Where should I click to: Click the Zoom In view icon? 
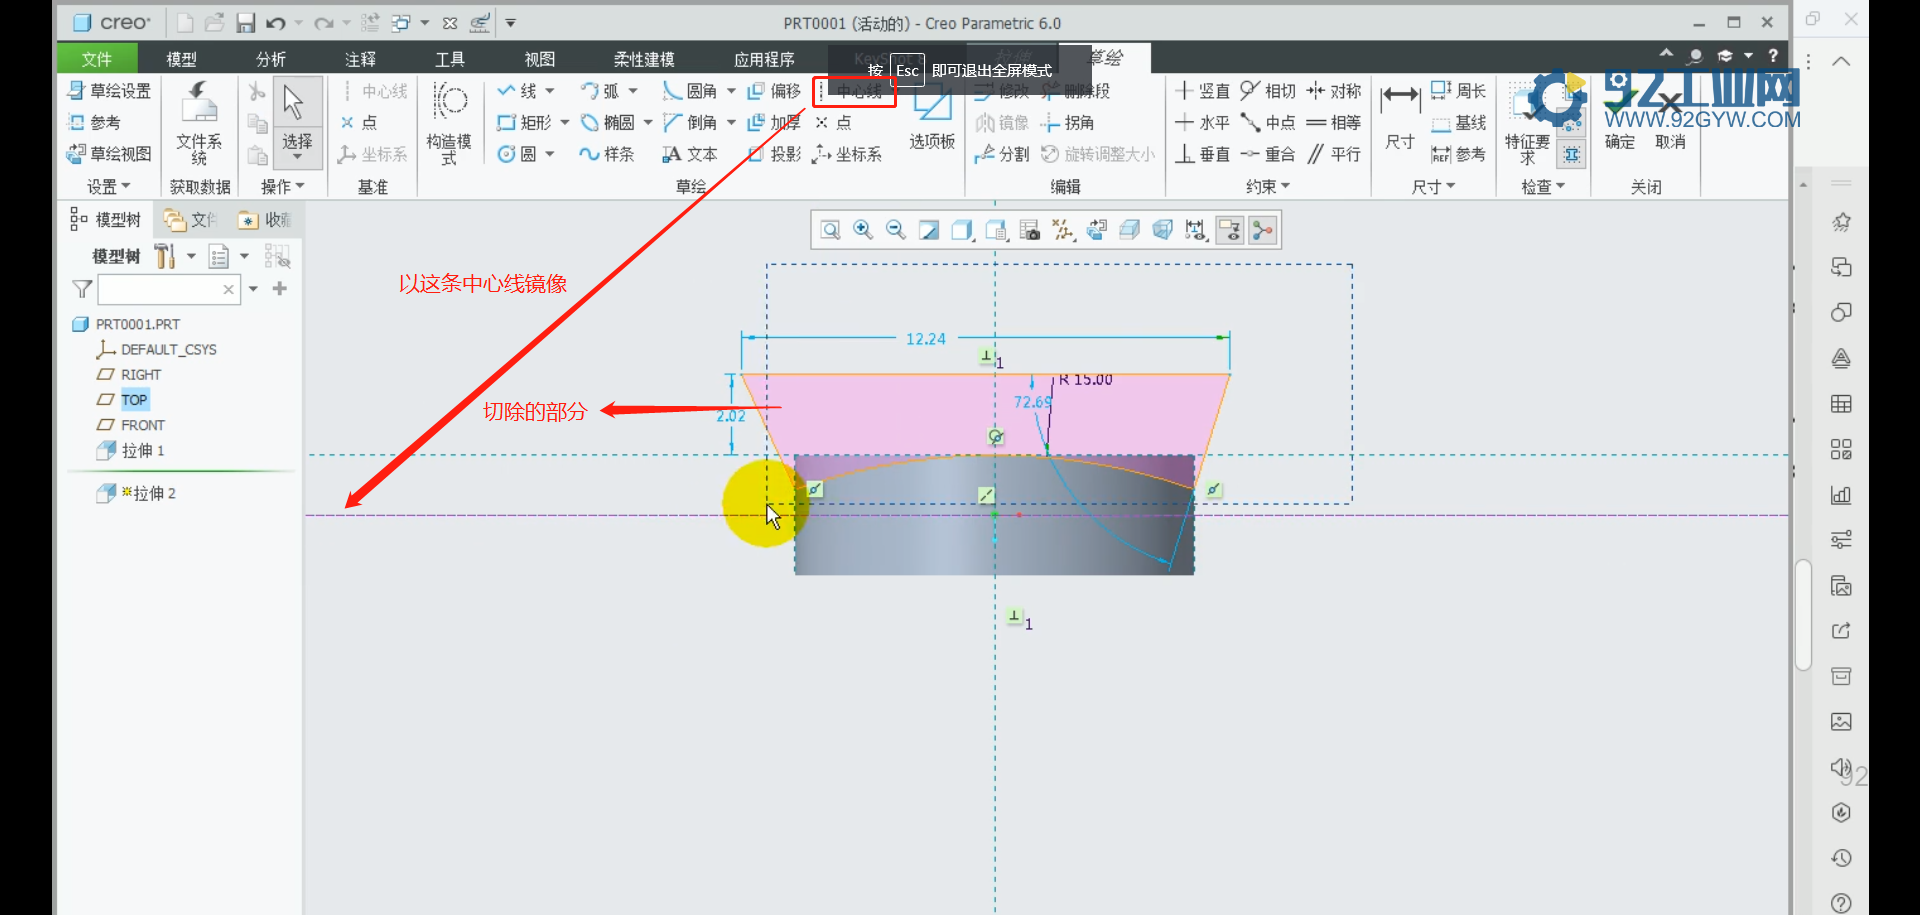(863, 231)
